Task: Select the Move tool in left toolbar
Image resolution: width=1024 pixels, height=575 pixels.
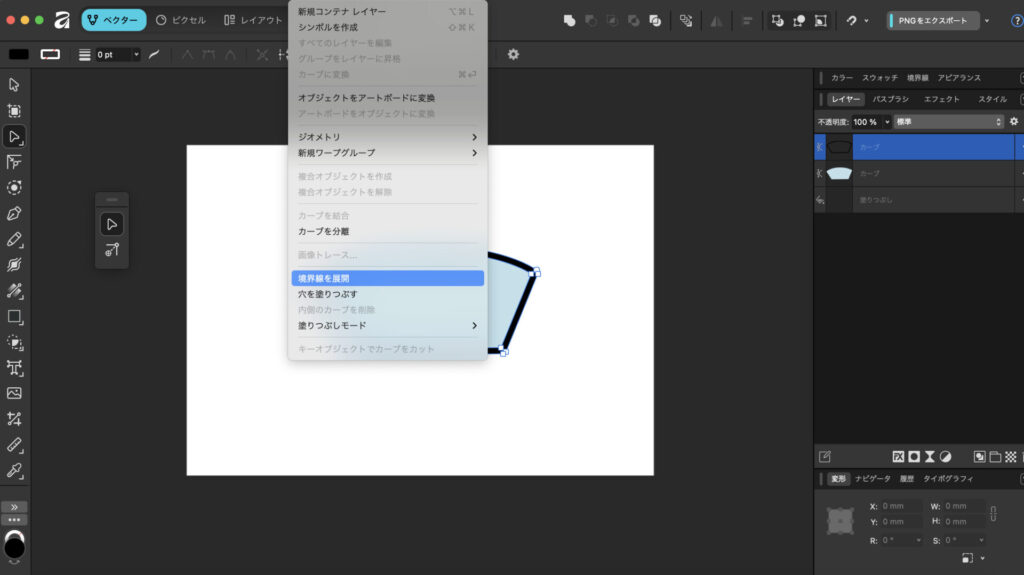Action: click(x=14, y=85)
